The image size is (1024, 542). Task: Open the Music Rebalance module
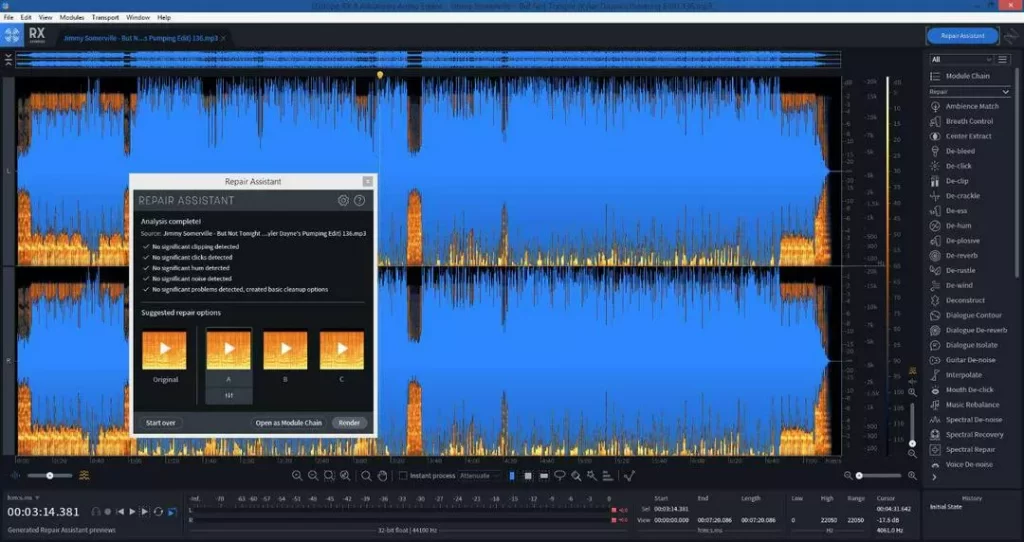point(965,405)
